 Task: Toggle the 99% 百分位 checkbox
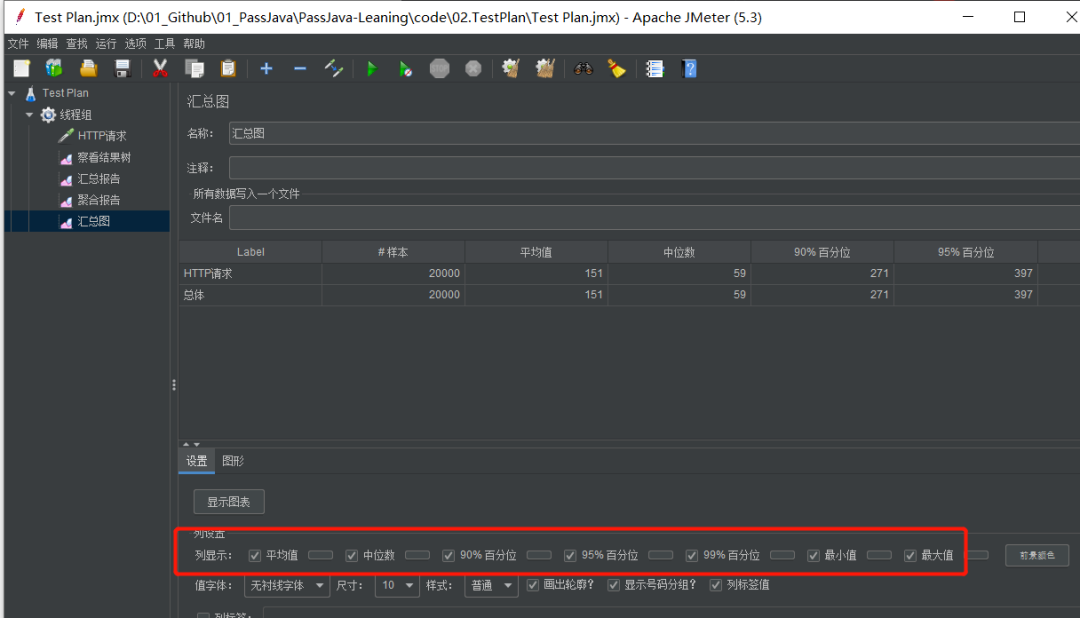tap(692, 555)
